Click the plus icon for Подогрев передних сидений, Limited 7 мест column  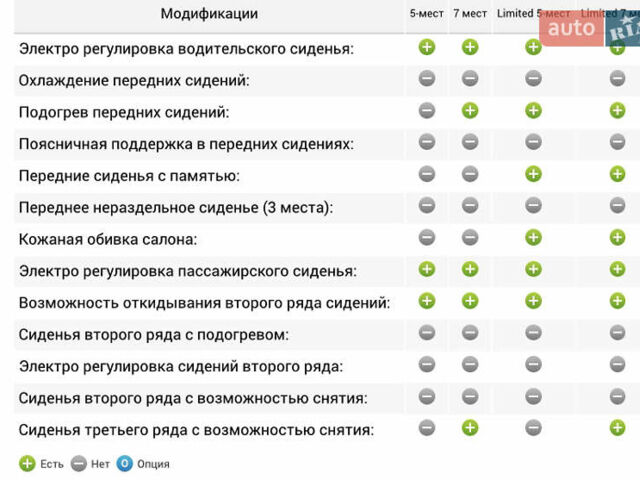tap(617, 111)
